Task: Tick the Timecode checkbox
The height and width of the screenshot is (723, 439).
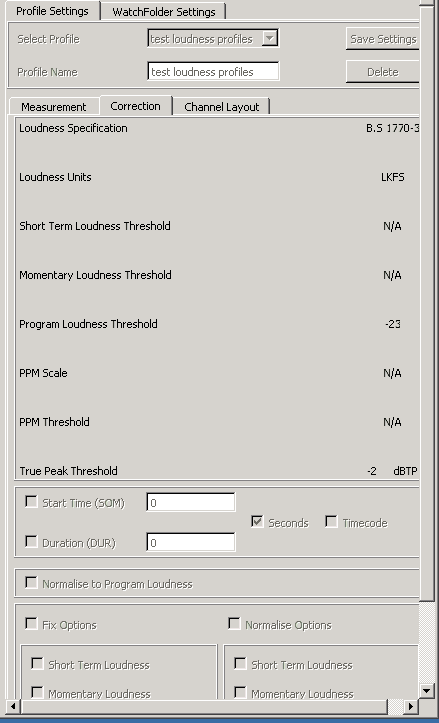Action: (331, 522)
